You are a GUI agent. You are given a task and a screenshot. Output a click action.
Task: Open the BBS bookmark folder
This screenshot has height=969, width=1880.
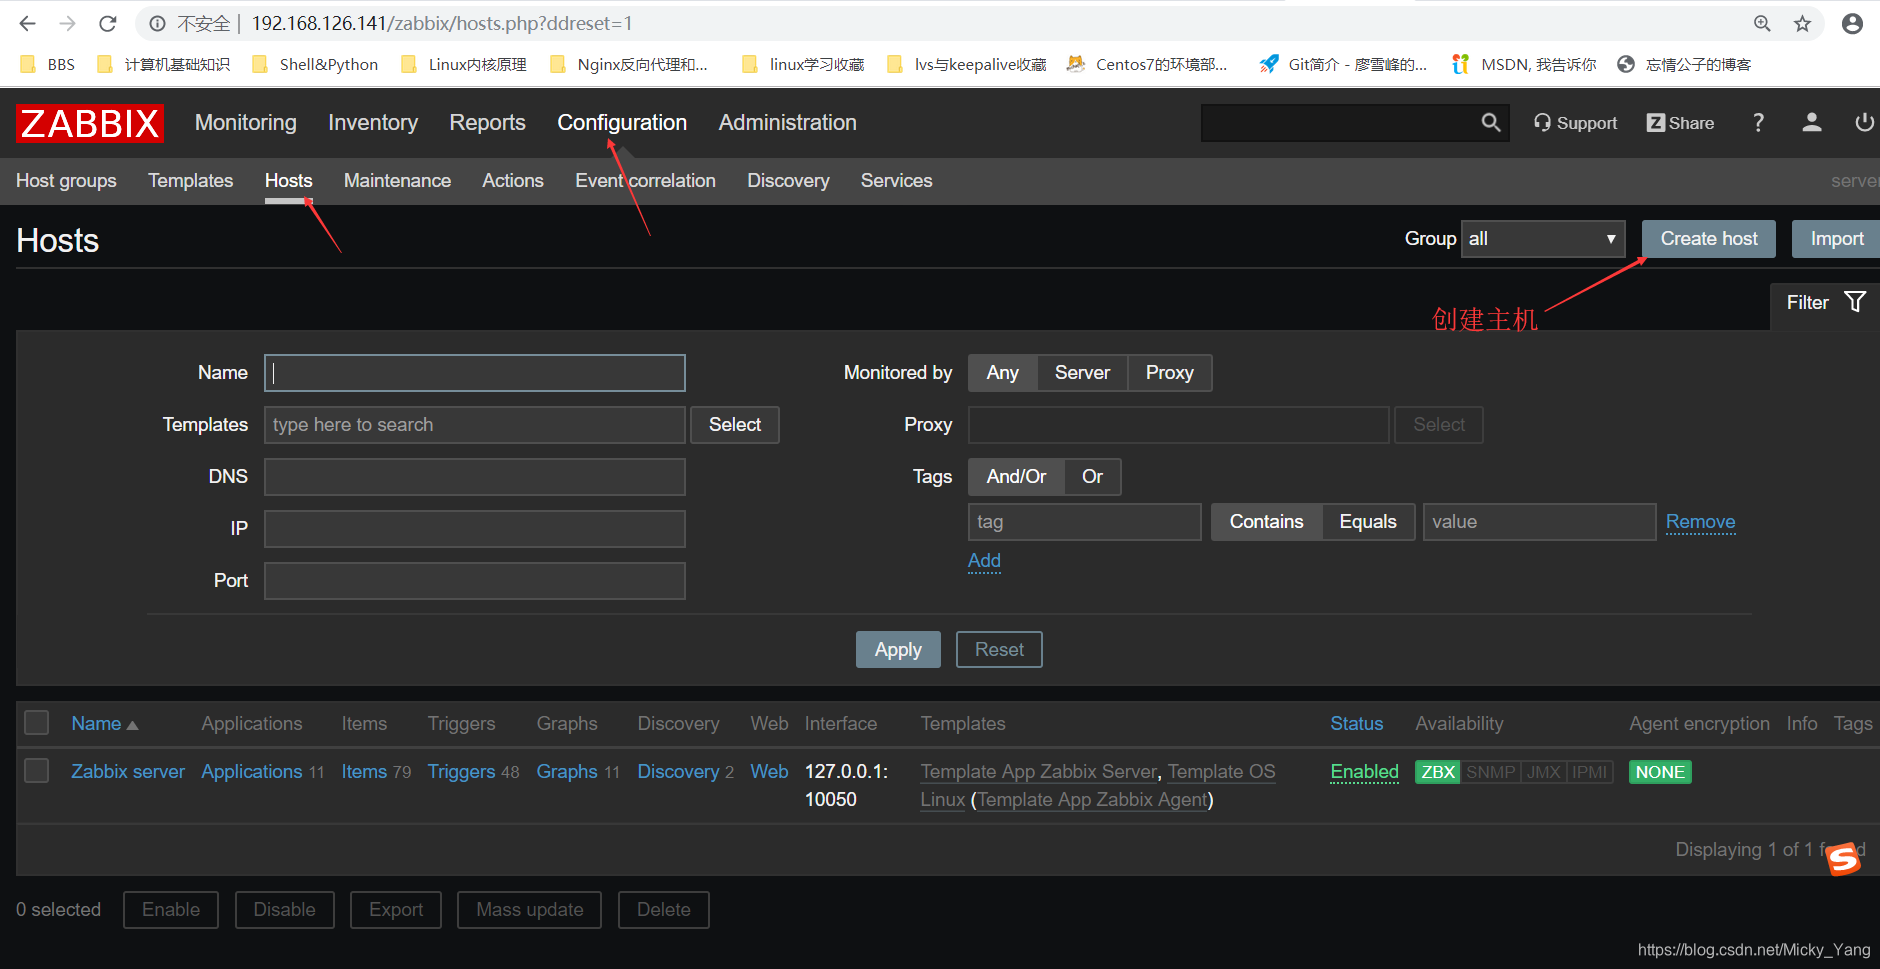pyautogui.click(x=47, y=64)
